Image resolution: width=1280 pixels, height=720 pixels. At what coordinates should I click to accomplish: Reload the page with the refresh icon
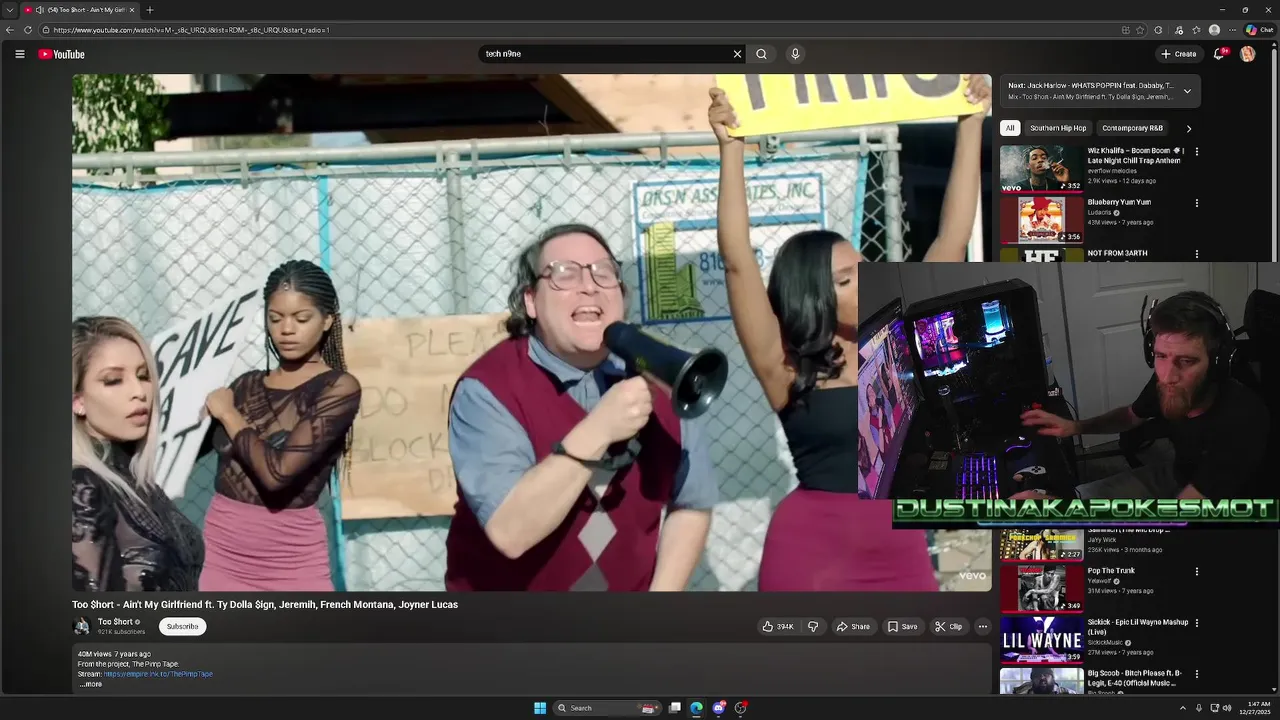pos(28,30)
